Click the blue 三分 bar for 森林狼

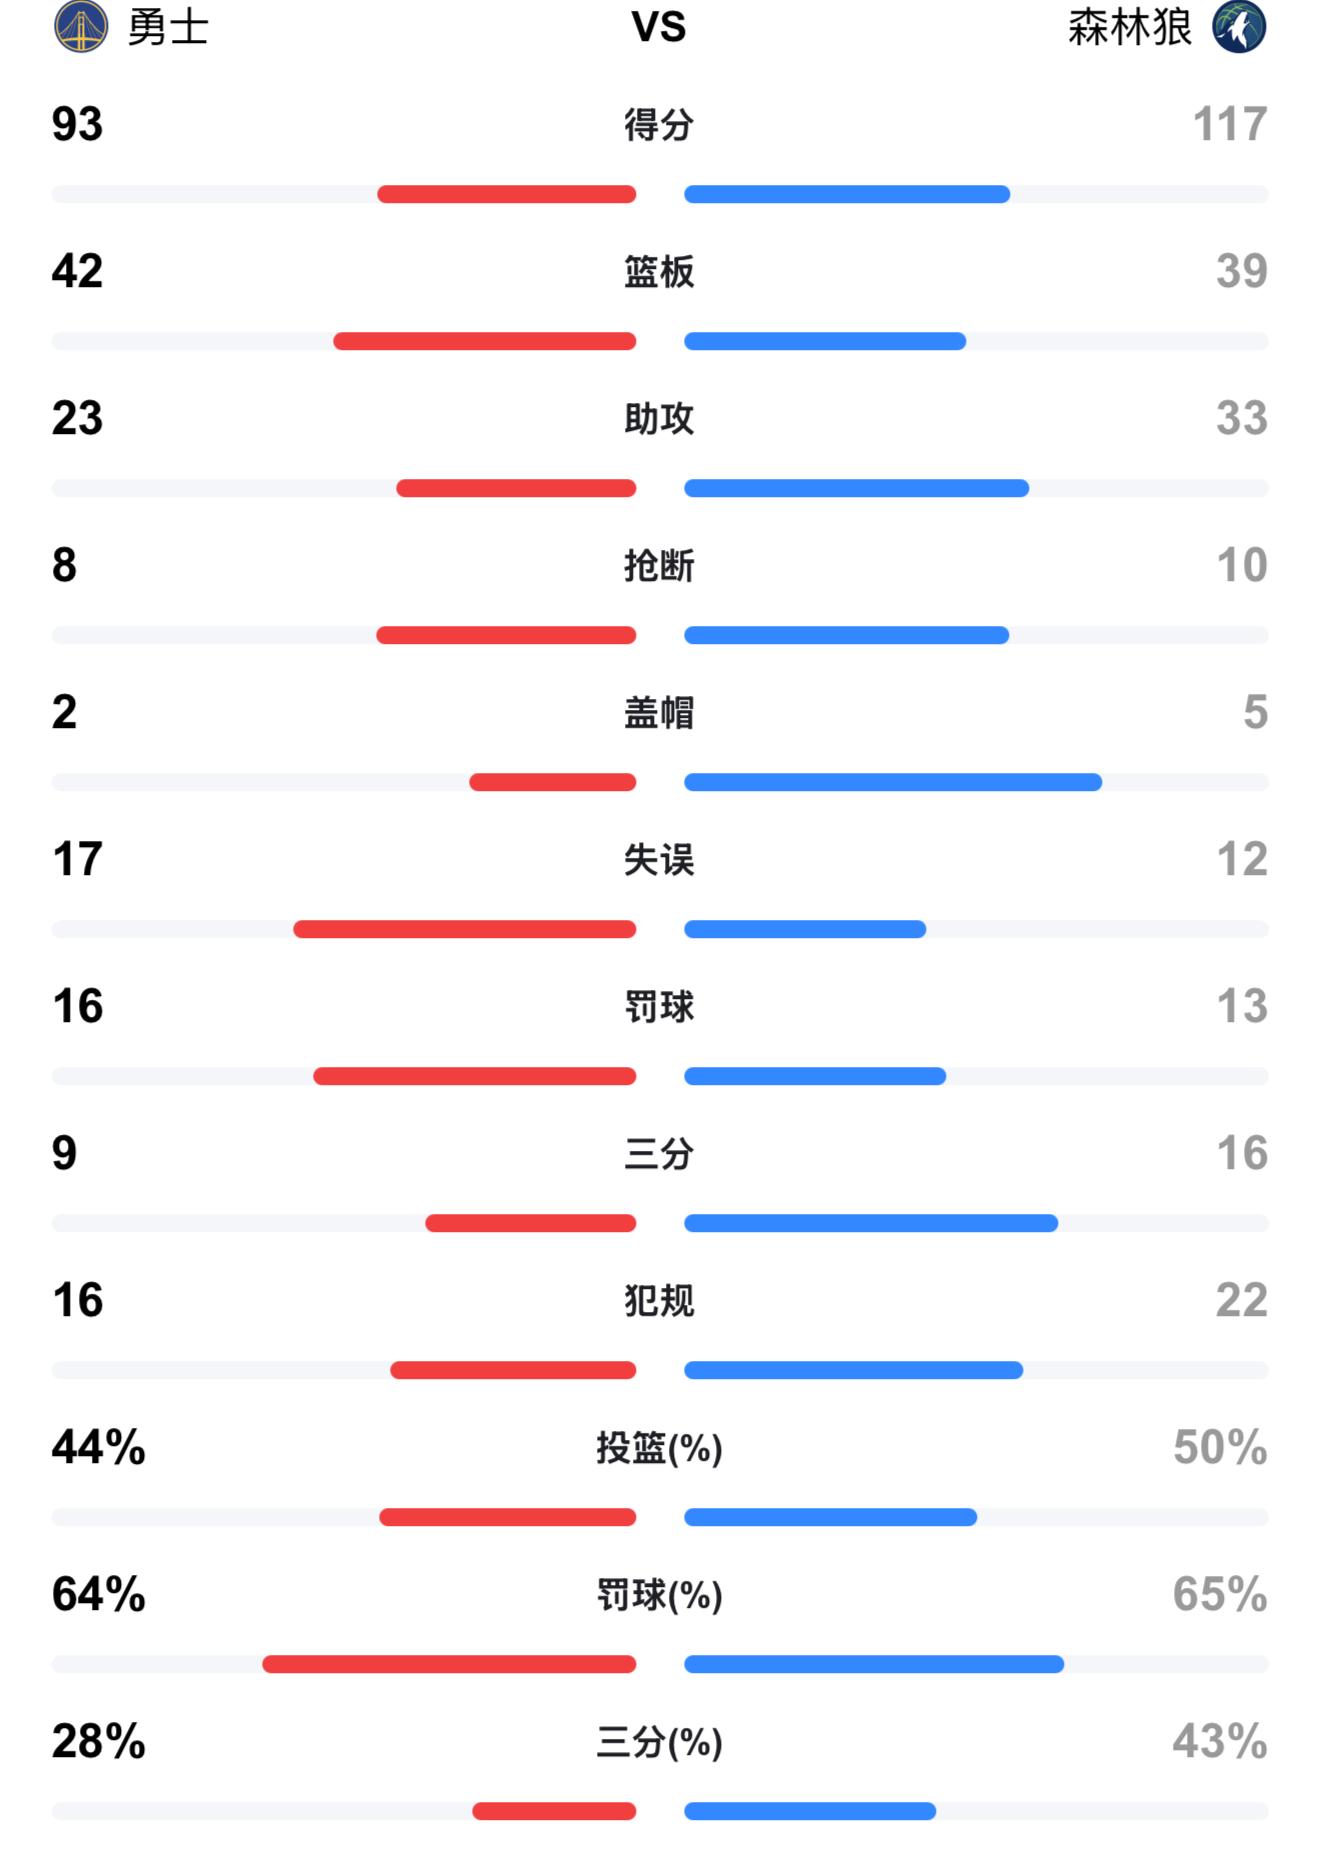871,1224
